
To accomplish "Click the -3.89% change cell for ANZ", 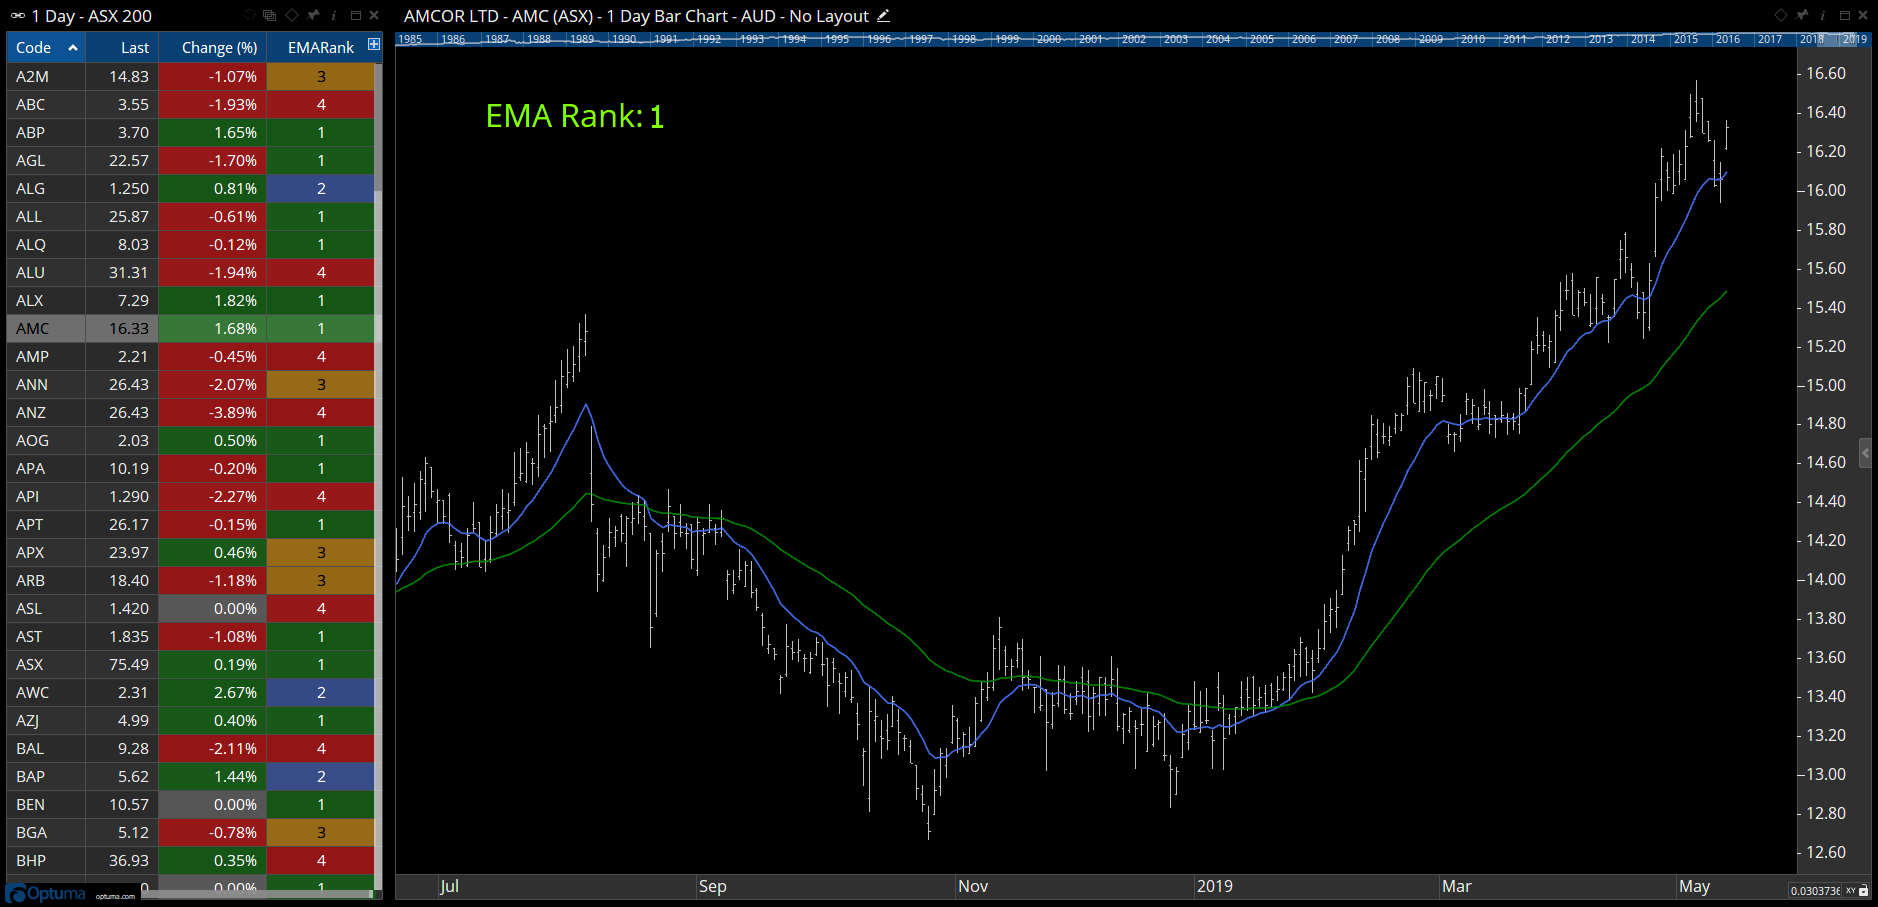I will (x=212, y=412).
